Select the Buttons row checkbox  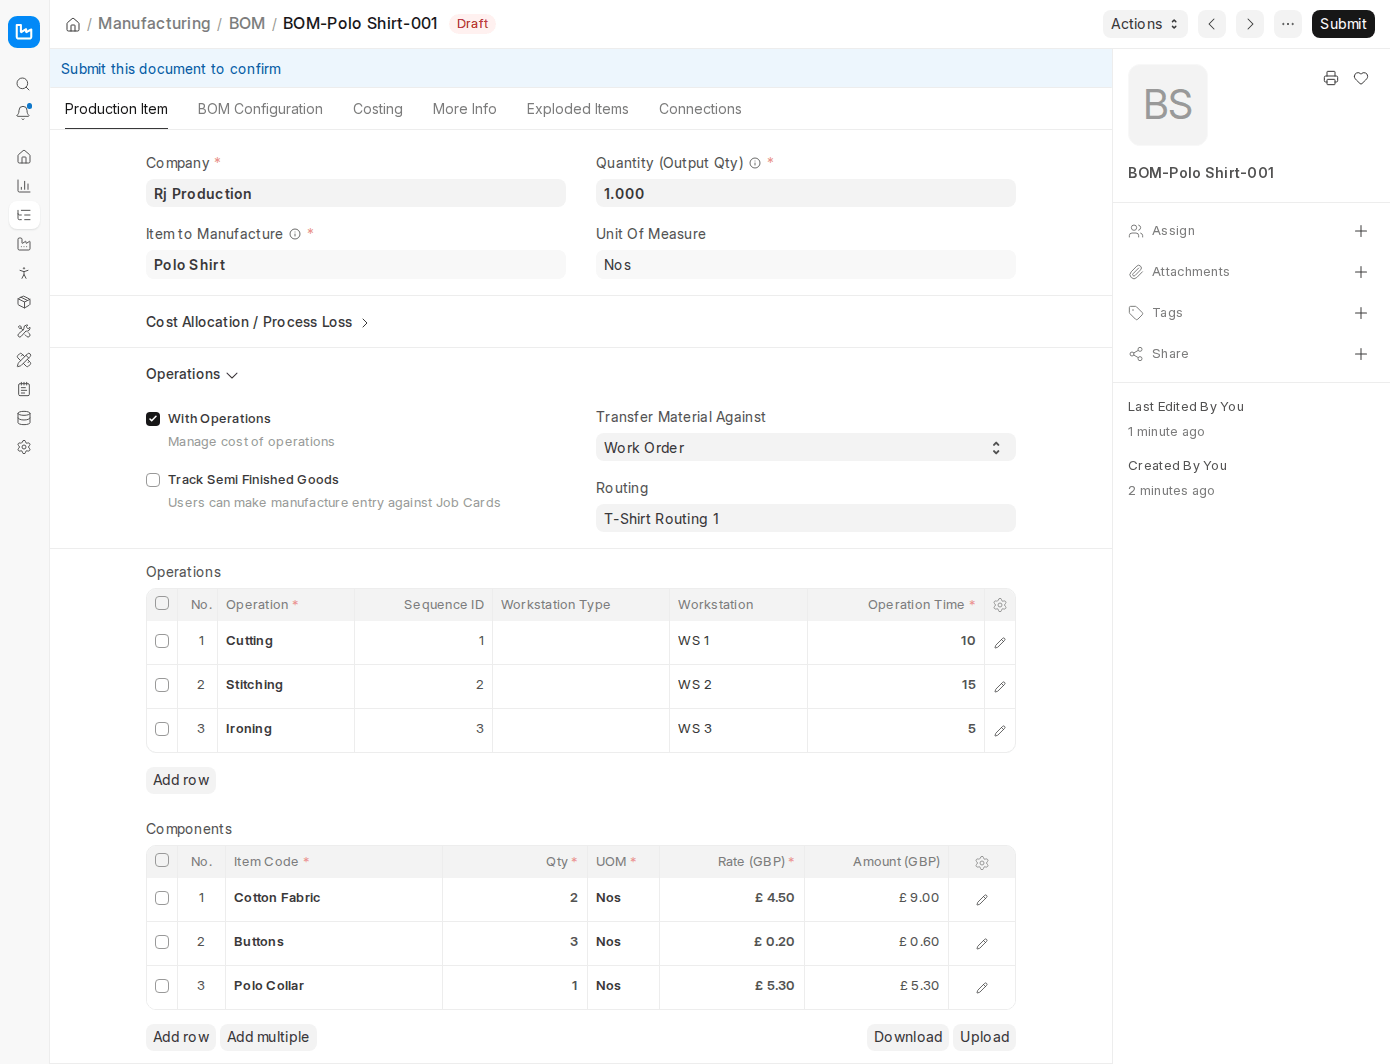[162, 942]
